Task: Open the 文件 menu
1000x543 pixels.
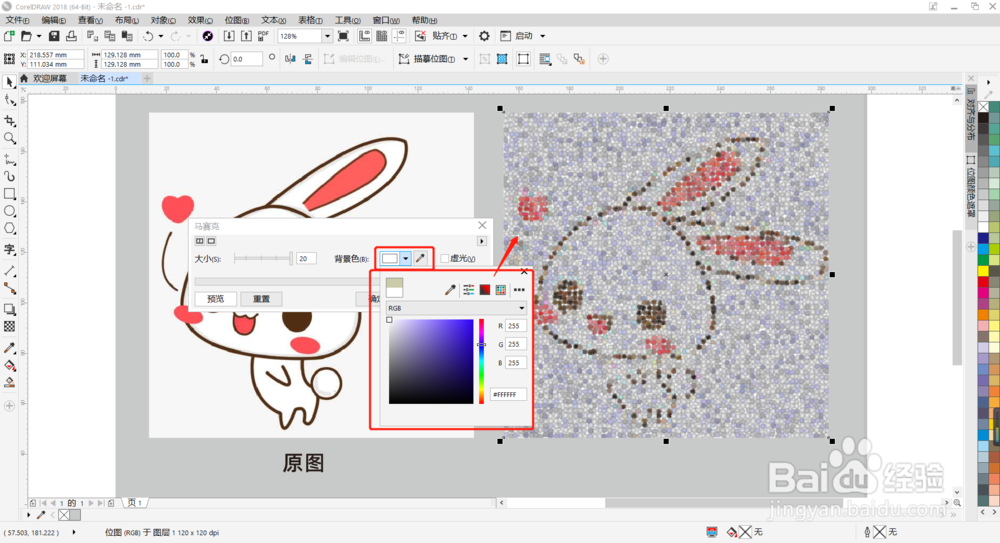Action: (x=17, y=20)
